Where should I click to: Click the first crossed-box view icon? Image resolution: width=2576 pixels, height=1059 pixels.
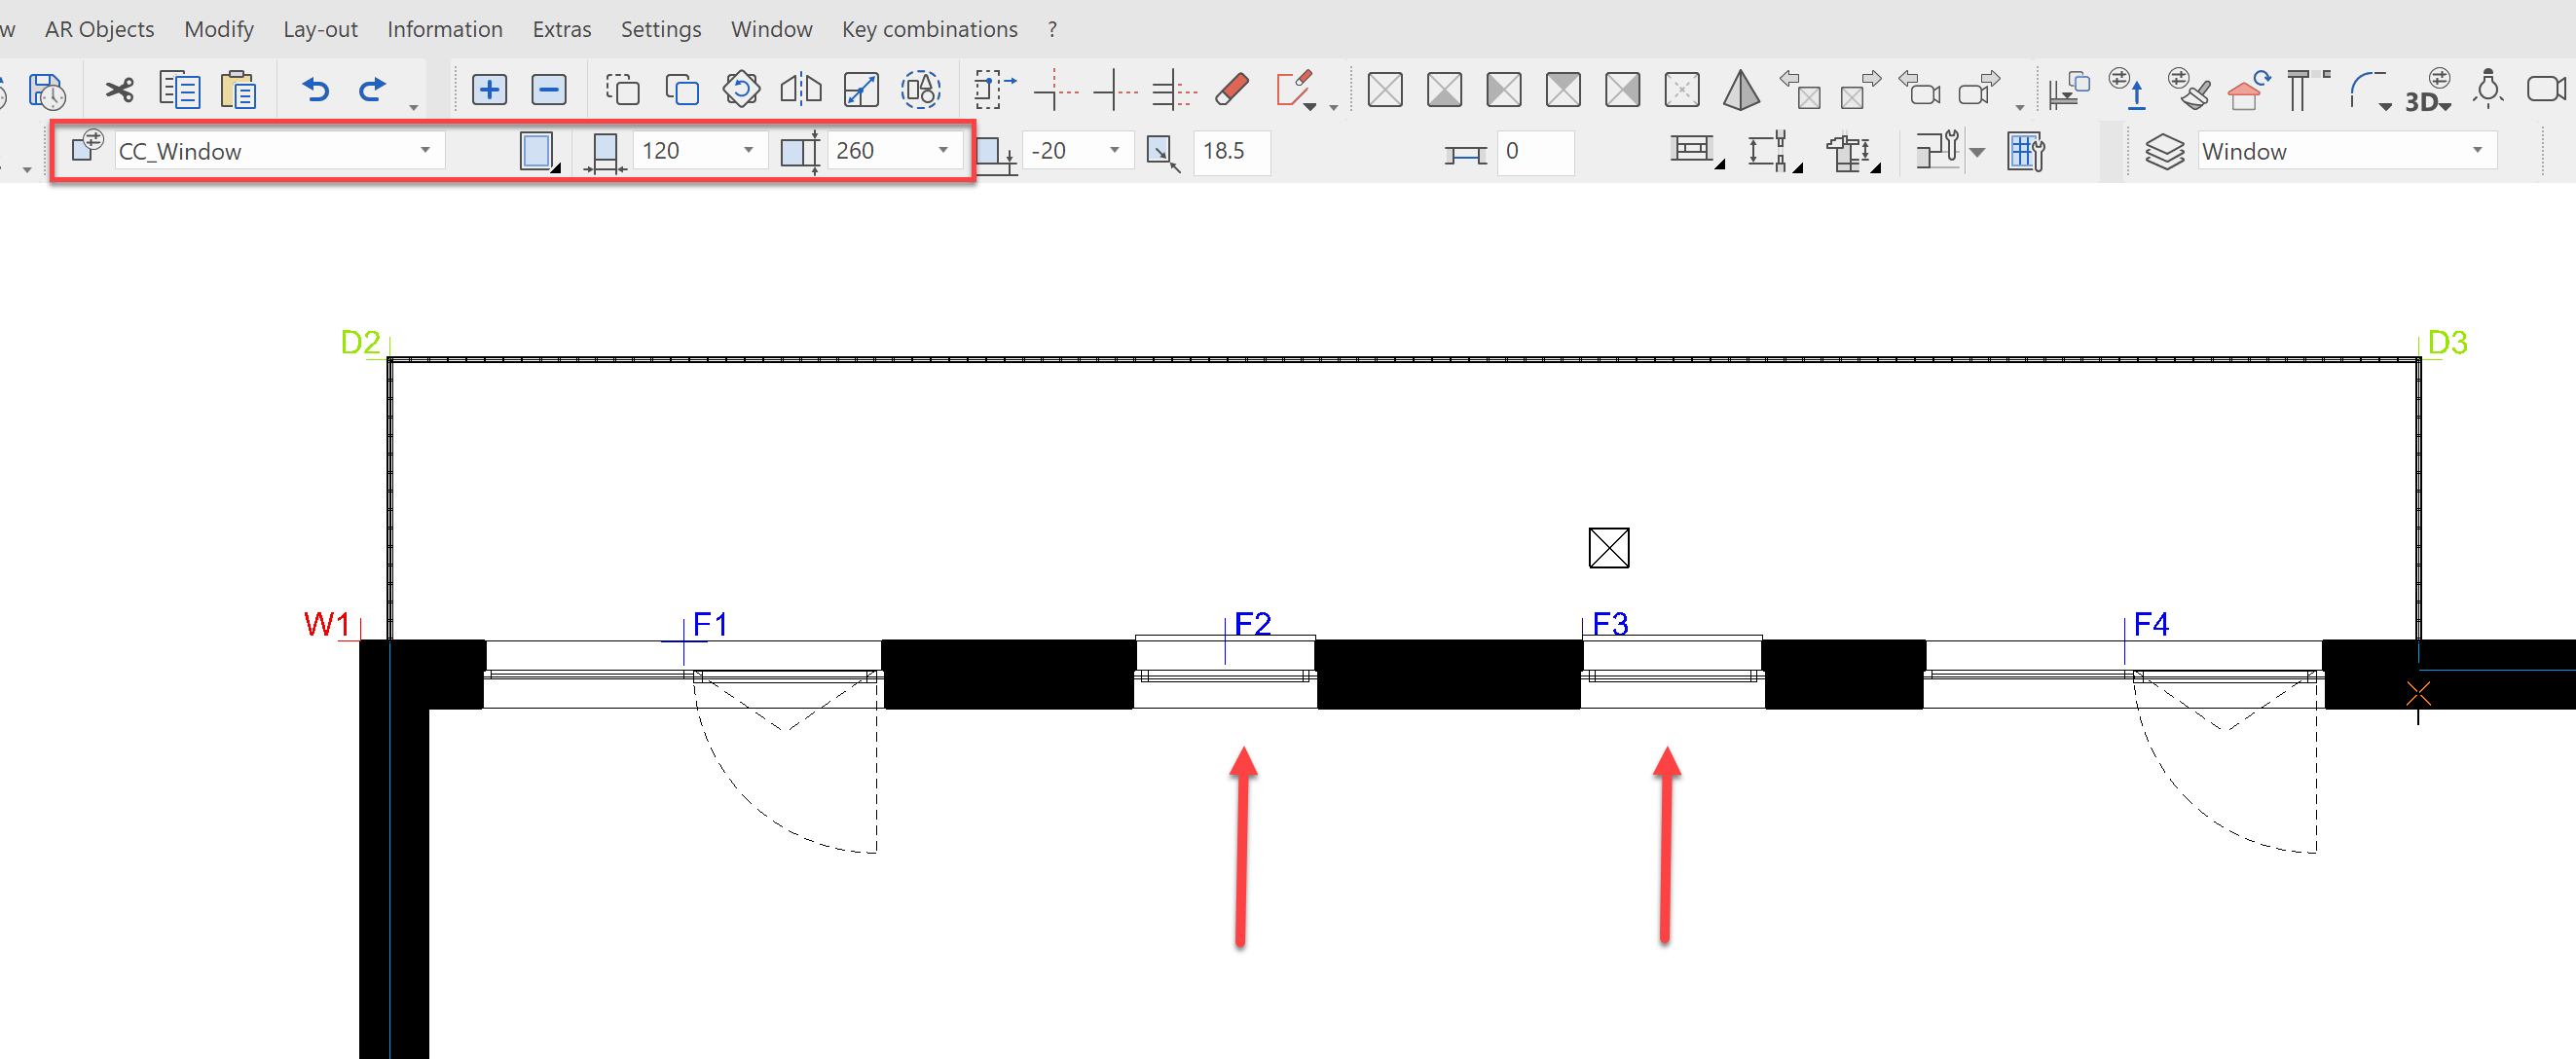click(x=1385, y=91)
